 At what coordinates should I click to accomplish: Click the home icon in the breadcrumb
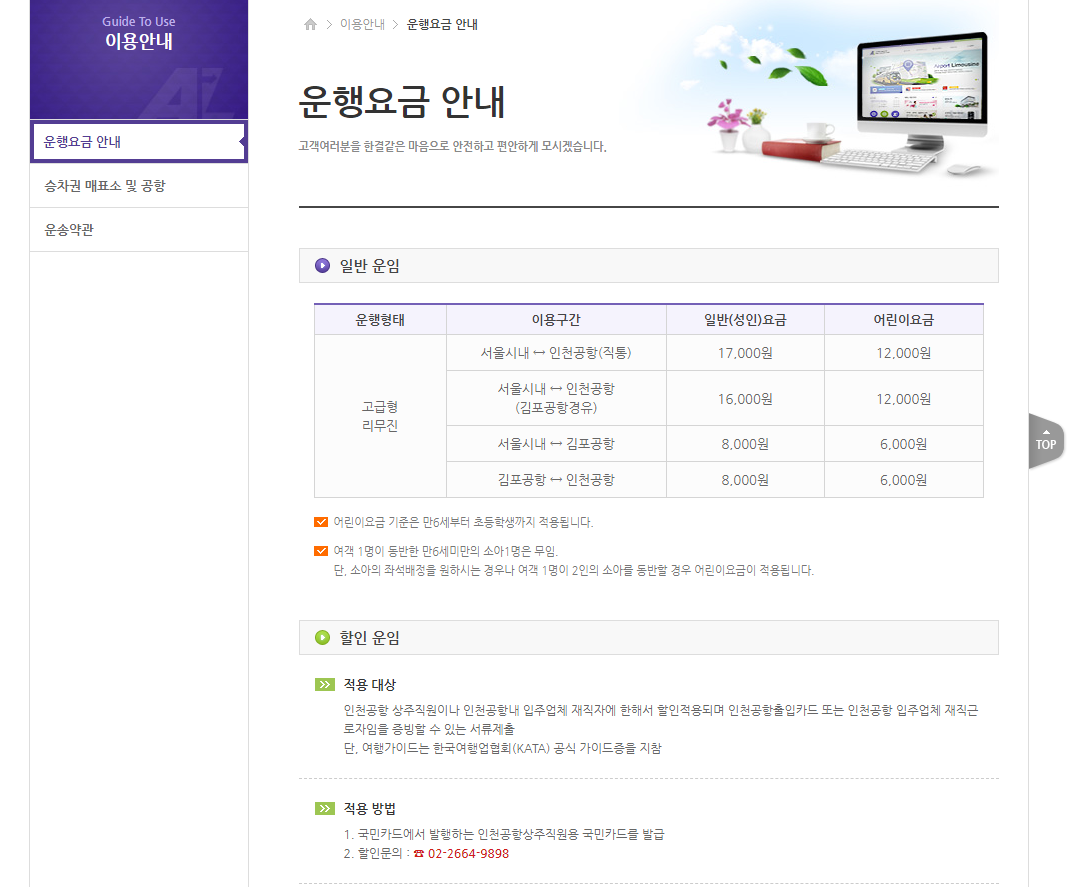310,23
